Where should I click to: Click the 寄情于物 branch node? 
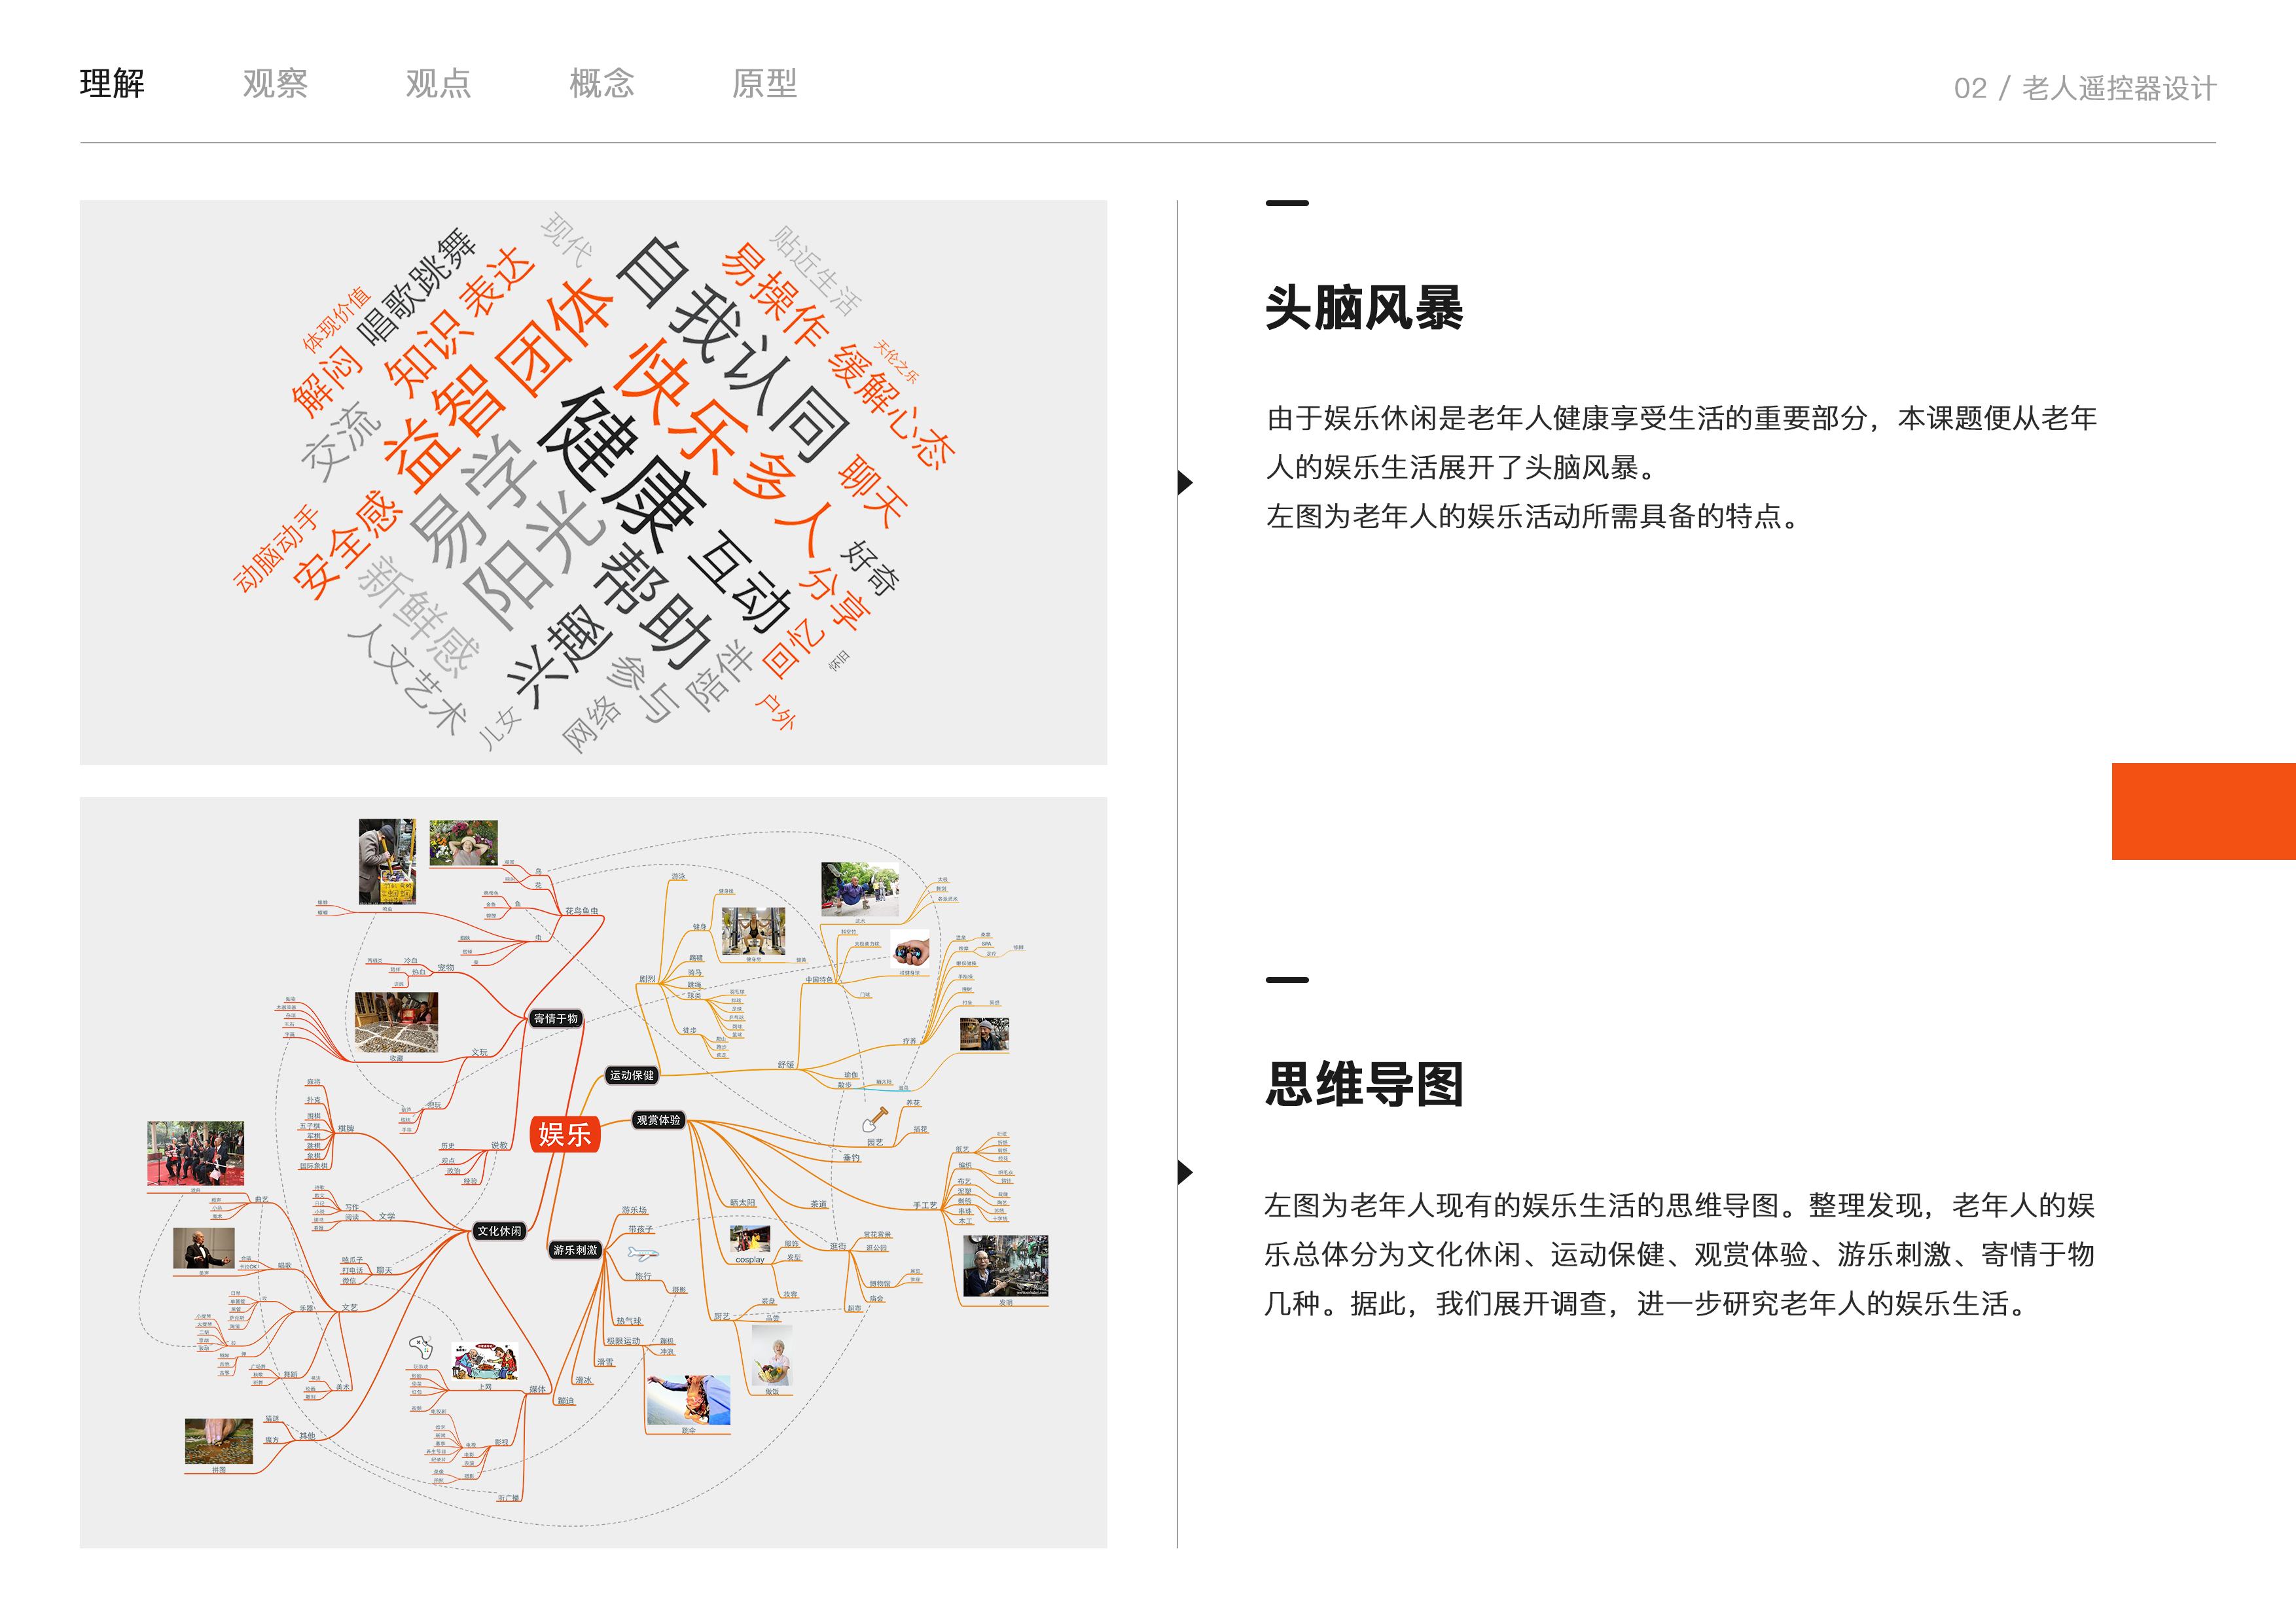[x=556, y=1018]
